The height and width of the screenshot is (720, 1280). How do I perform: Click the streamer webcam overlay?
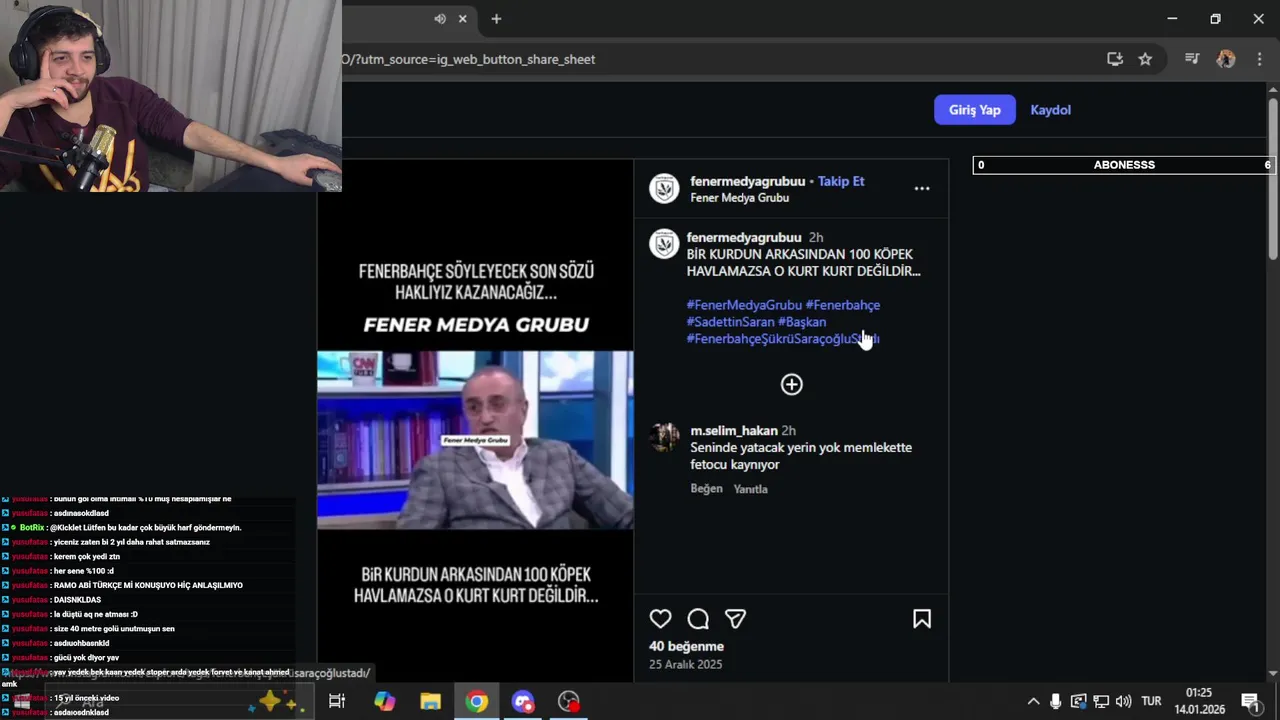click(171, 96)
